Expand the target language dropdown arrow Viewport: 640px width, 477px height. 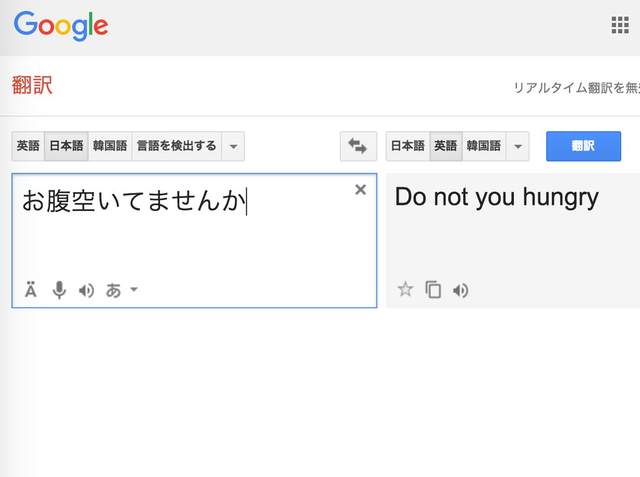click(517, 146)
